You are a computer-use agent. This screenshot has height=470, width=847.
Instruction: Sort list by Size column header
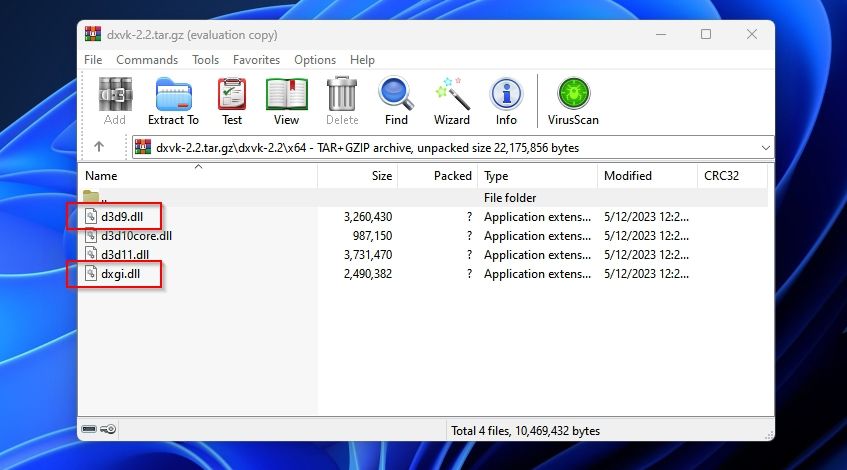coord(358,176)
